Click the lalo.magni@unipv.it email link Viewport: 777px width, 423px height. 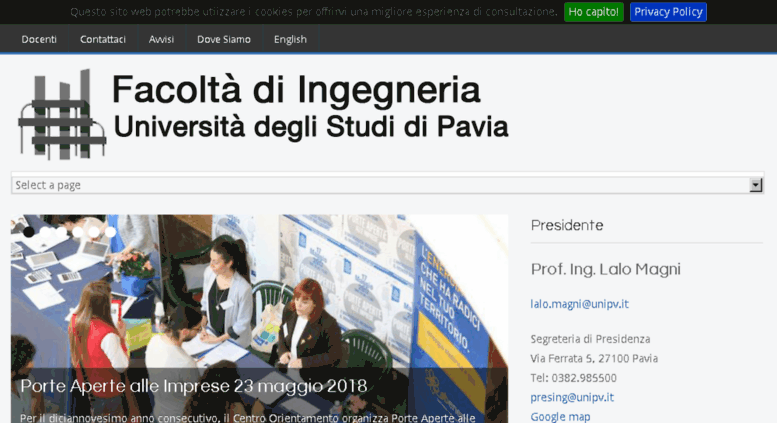click(579, 304)
